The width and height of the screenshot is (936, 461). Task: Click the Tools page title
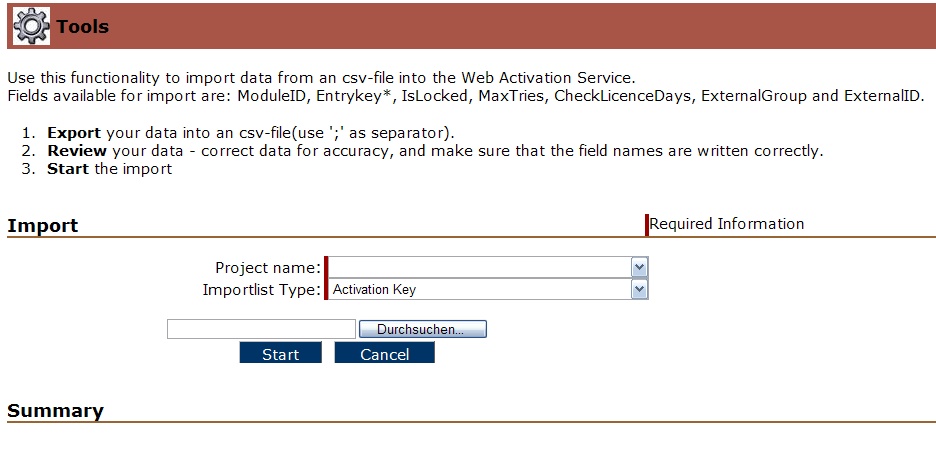point(83,27)
